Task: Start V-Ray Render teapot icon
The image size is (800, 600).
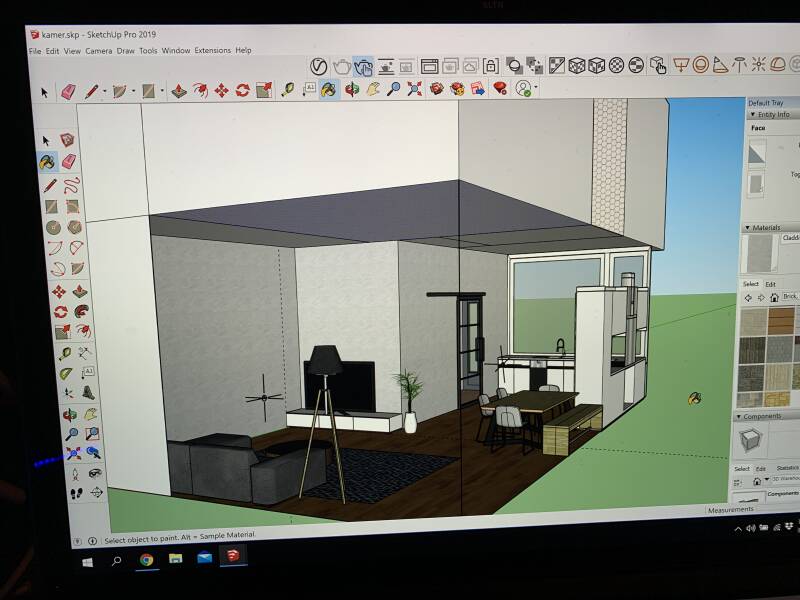Action: tap(341, 67)
